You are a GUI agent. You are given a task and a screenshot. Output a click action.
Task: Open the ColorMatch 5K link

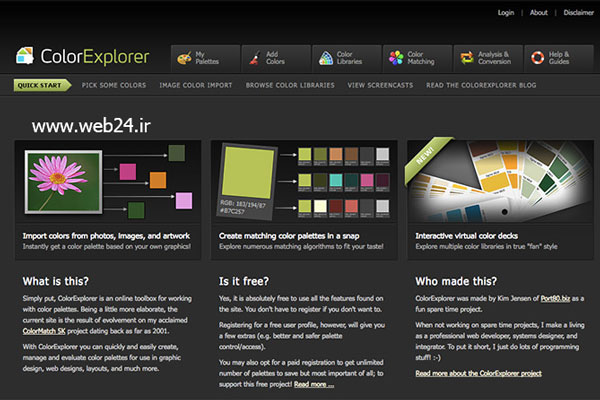[x=44, y=331]
